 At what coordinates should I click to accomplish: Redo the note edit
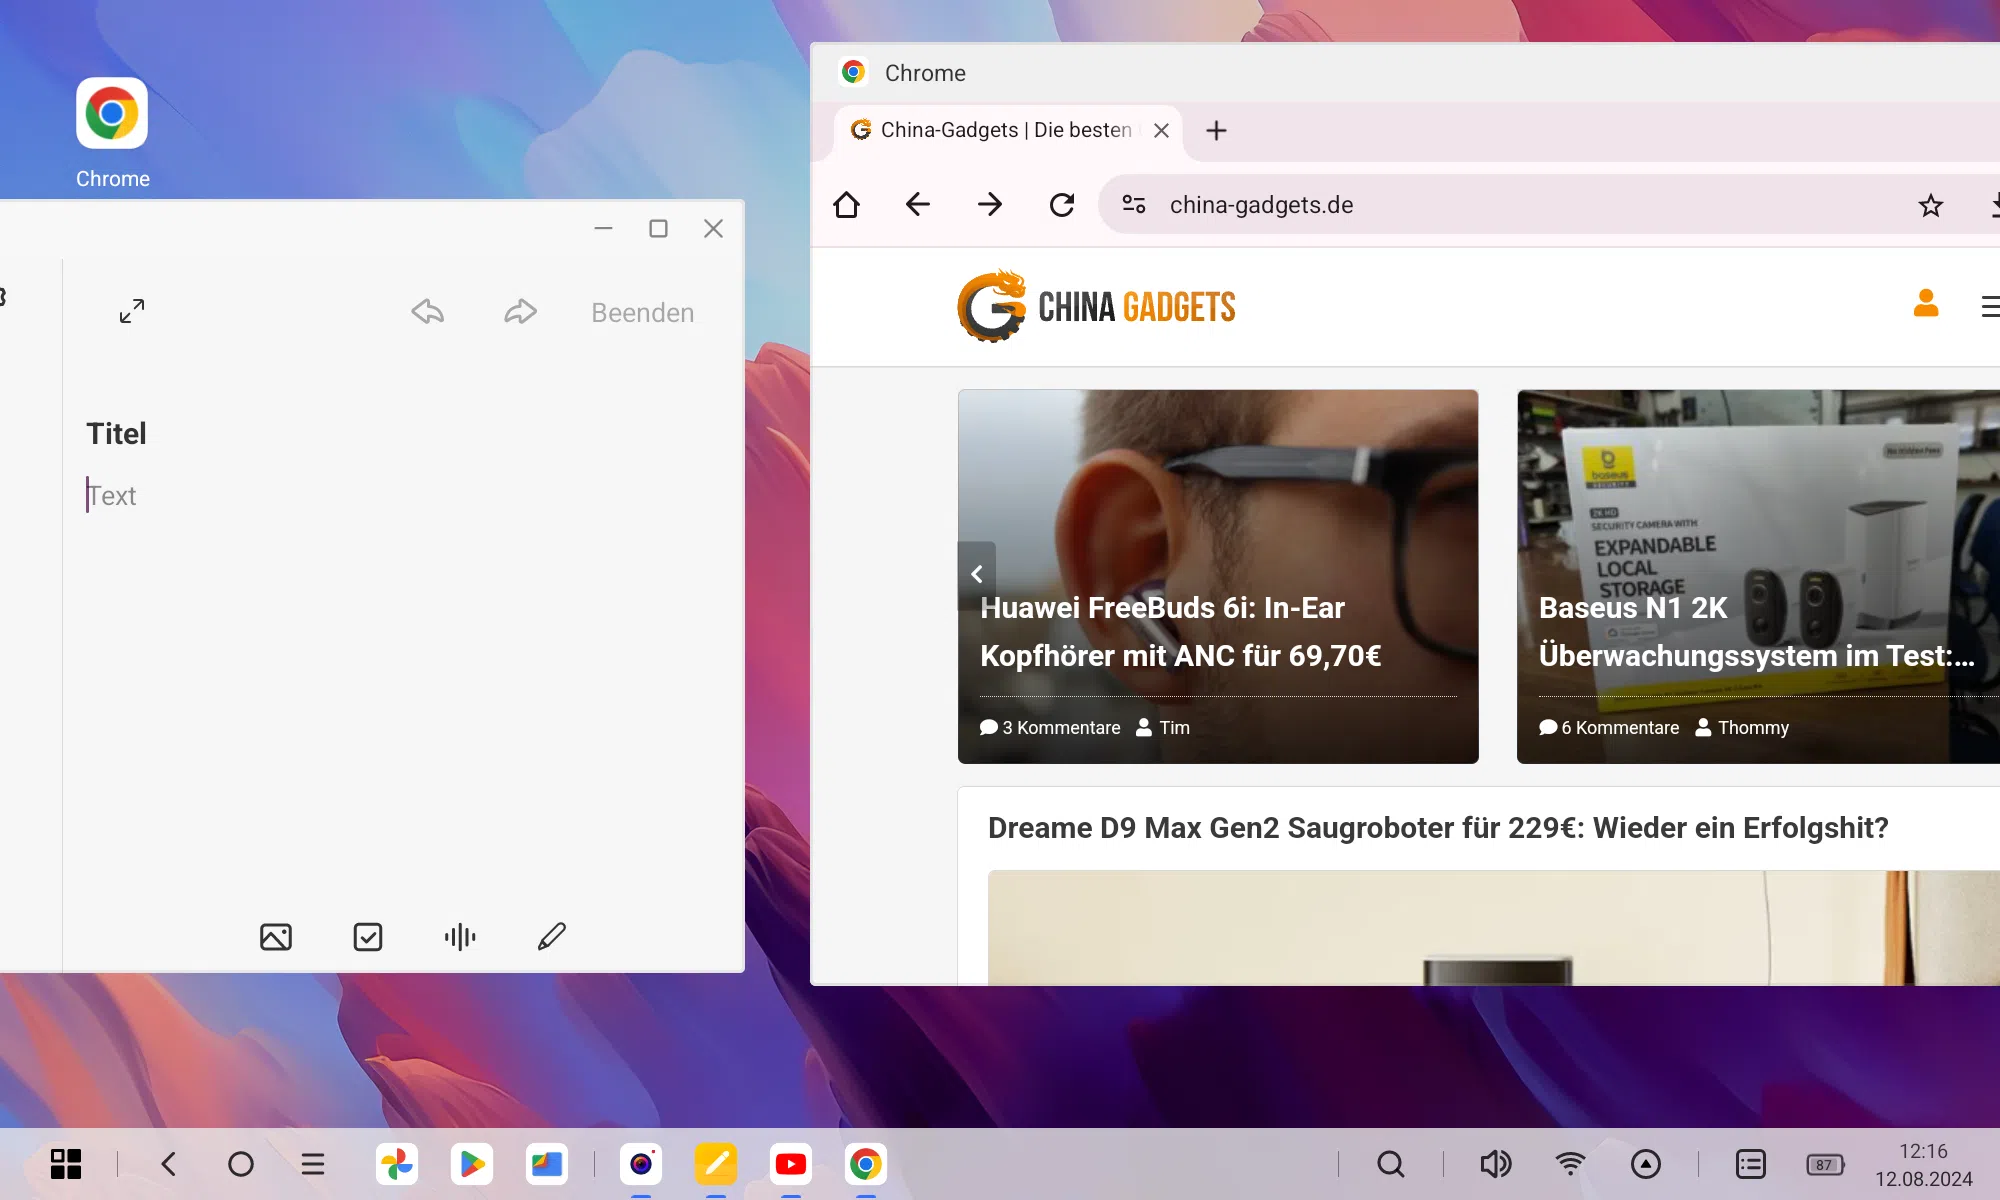point(520,312)
